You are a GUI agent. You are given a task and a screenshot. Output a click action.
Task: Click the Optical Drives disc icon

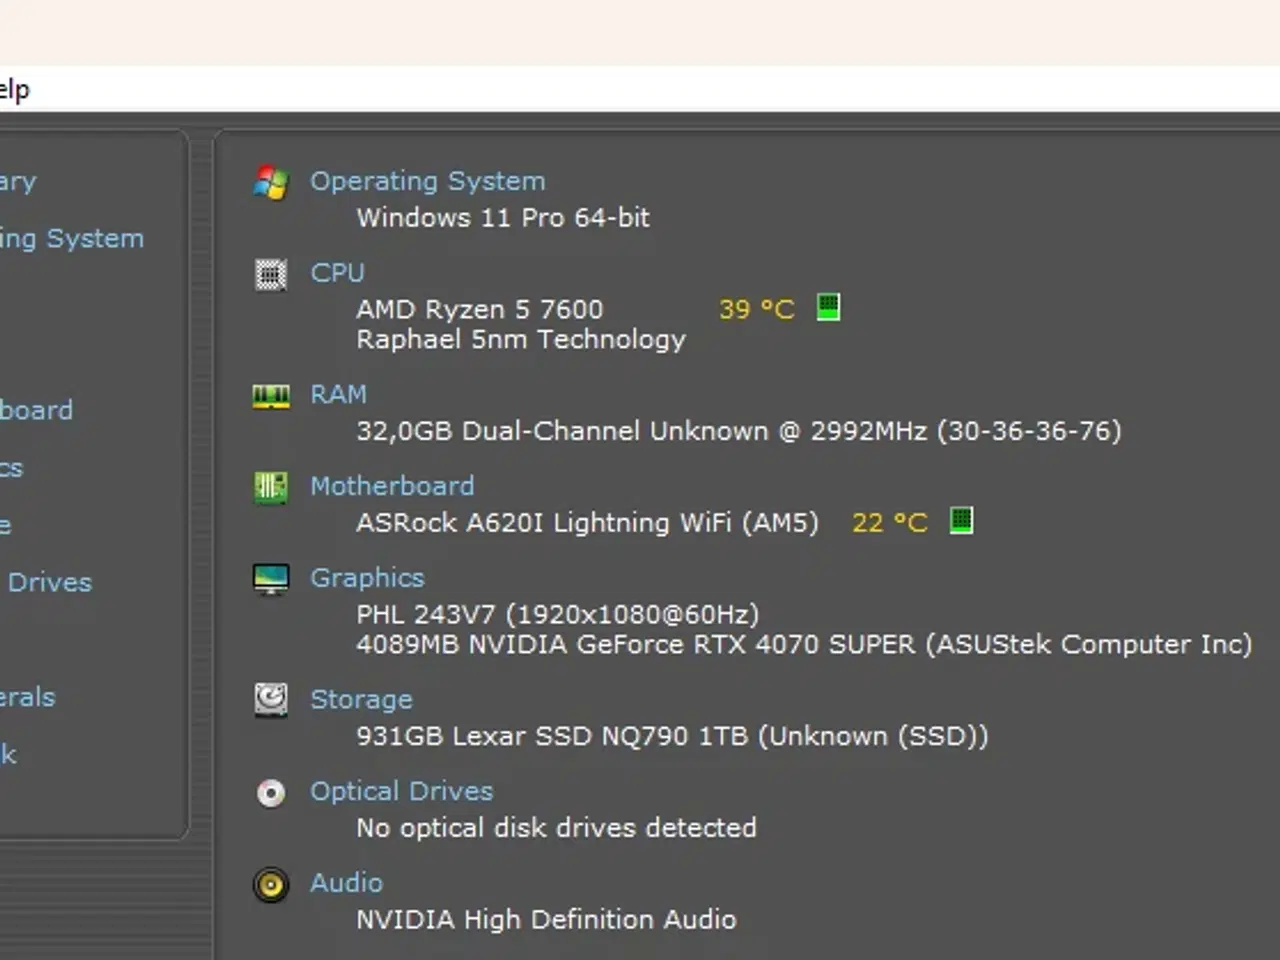(271, 793)
